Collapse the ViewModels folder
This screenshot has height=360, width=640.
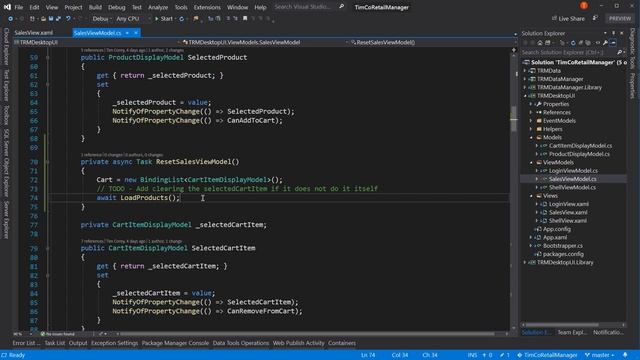[531, 162]
